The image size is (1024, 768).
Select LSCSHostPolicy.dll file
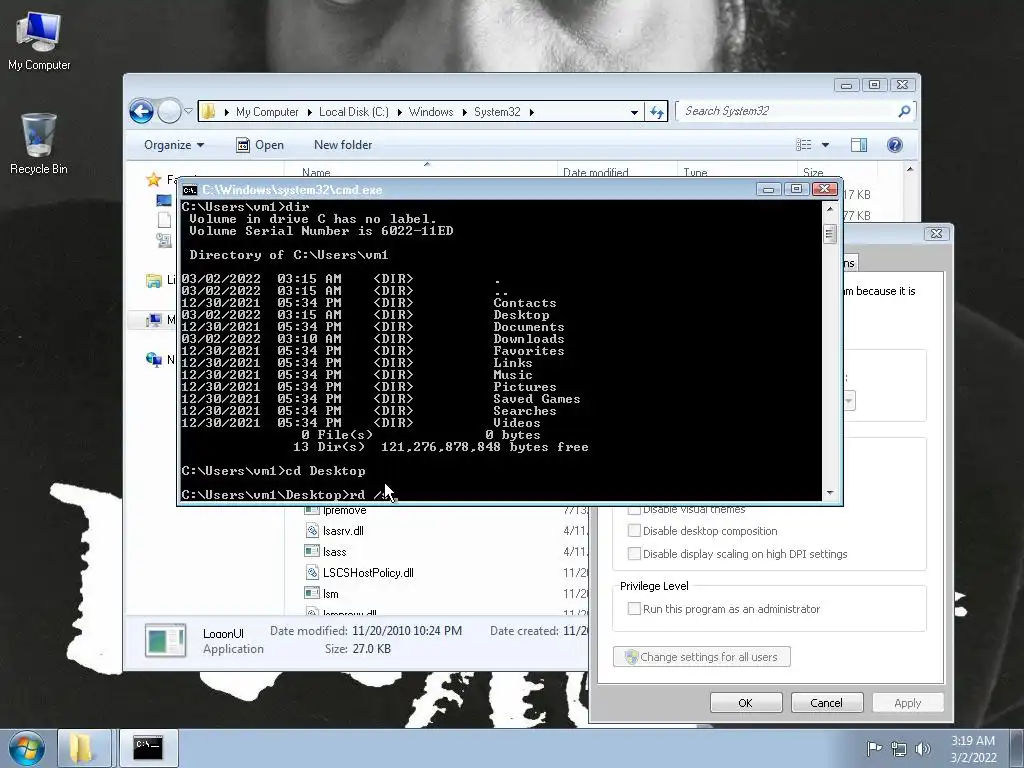368,573
